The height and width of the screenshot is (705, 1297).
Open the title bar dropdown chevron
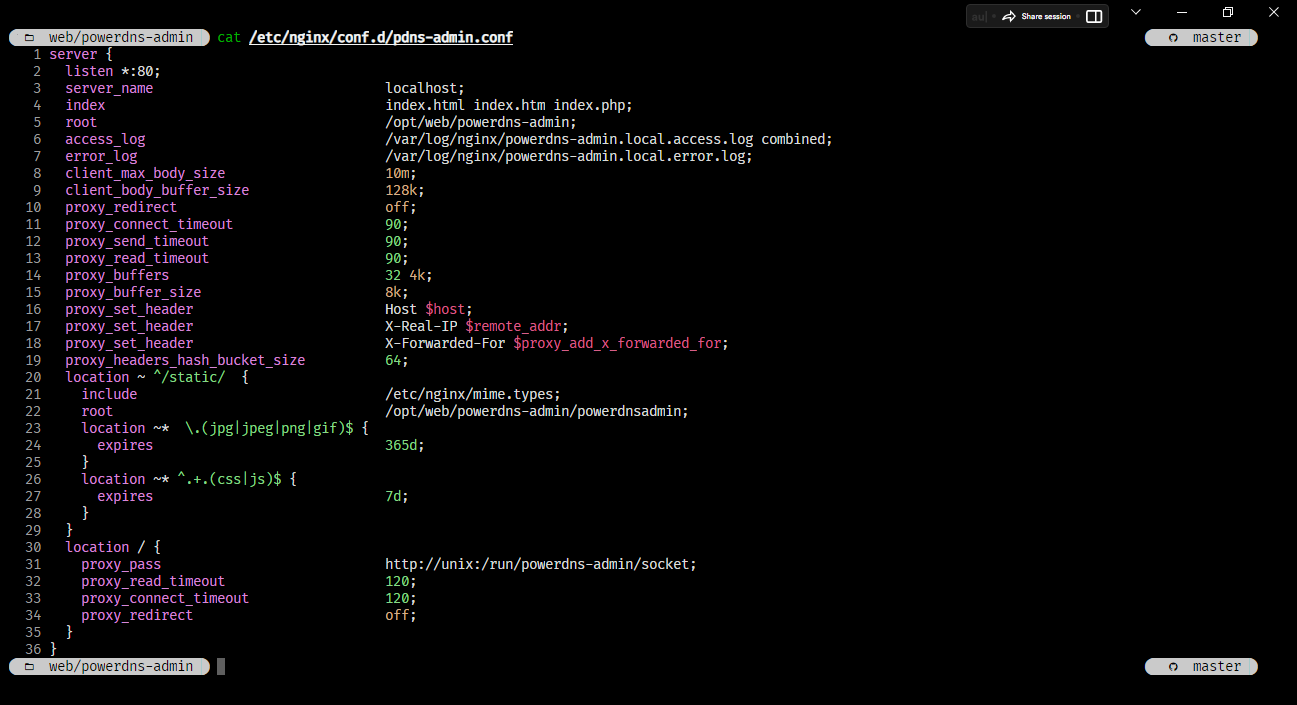1136,12
